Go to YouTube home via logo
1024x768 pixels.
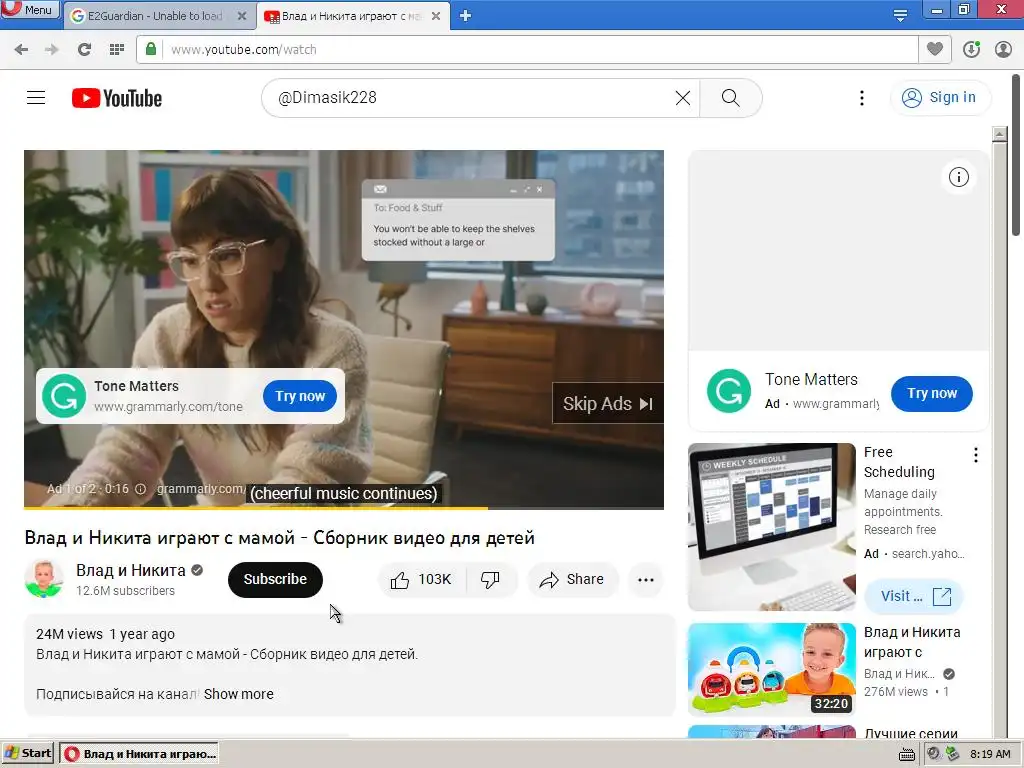pos(117,98)
